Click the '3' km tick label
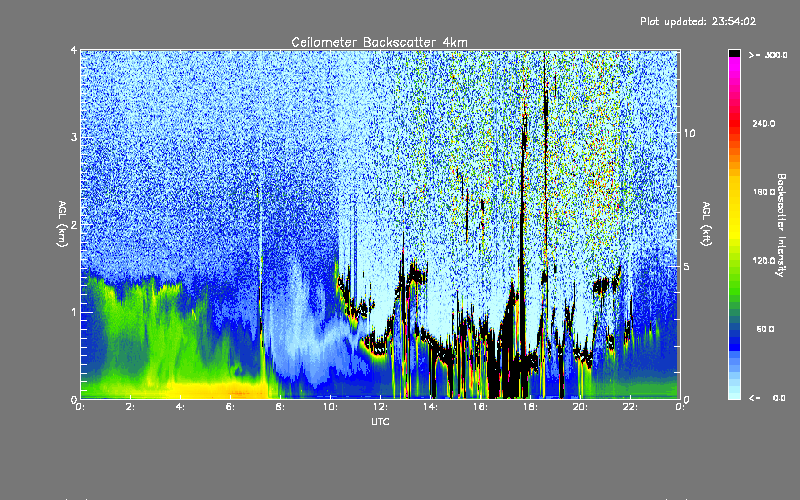The image size is (800, 500). point(74,137)
